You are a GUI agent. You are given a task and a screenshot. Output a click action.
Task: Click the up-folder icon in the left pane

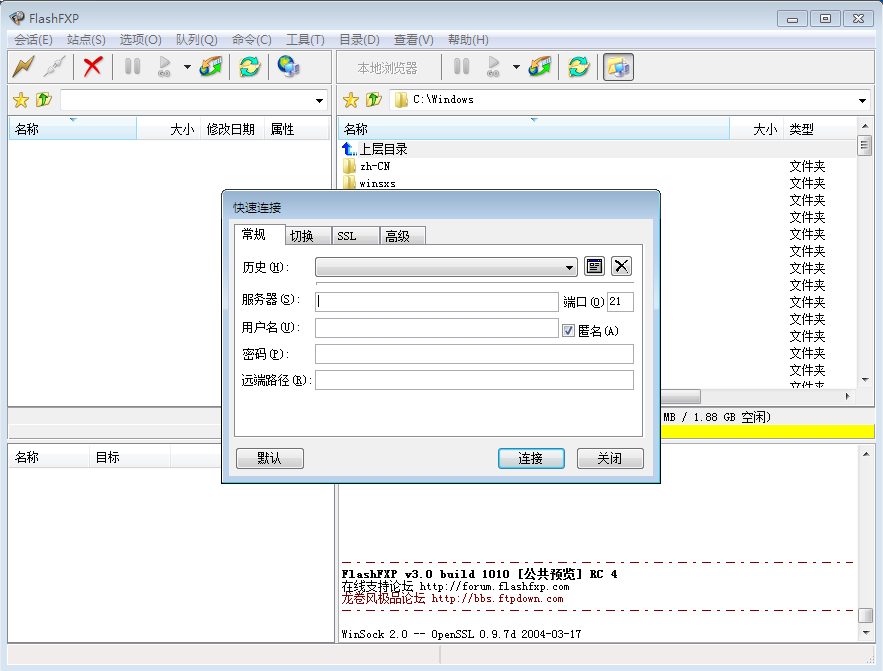(x=43, y=100)
